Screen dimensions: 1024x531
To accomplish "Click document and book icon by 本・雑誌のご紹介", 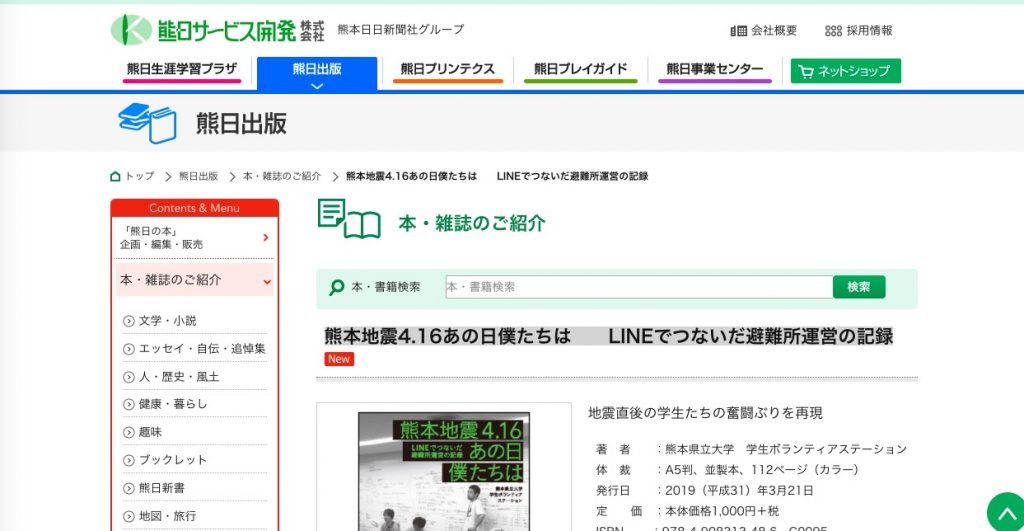I will (x=349, y=219).
